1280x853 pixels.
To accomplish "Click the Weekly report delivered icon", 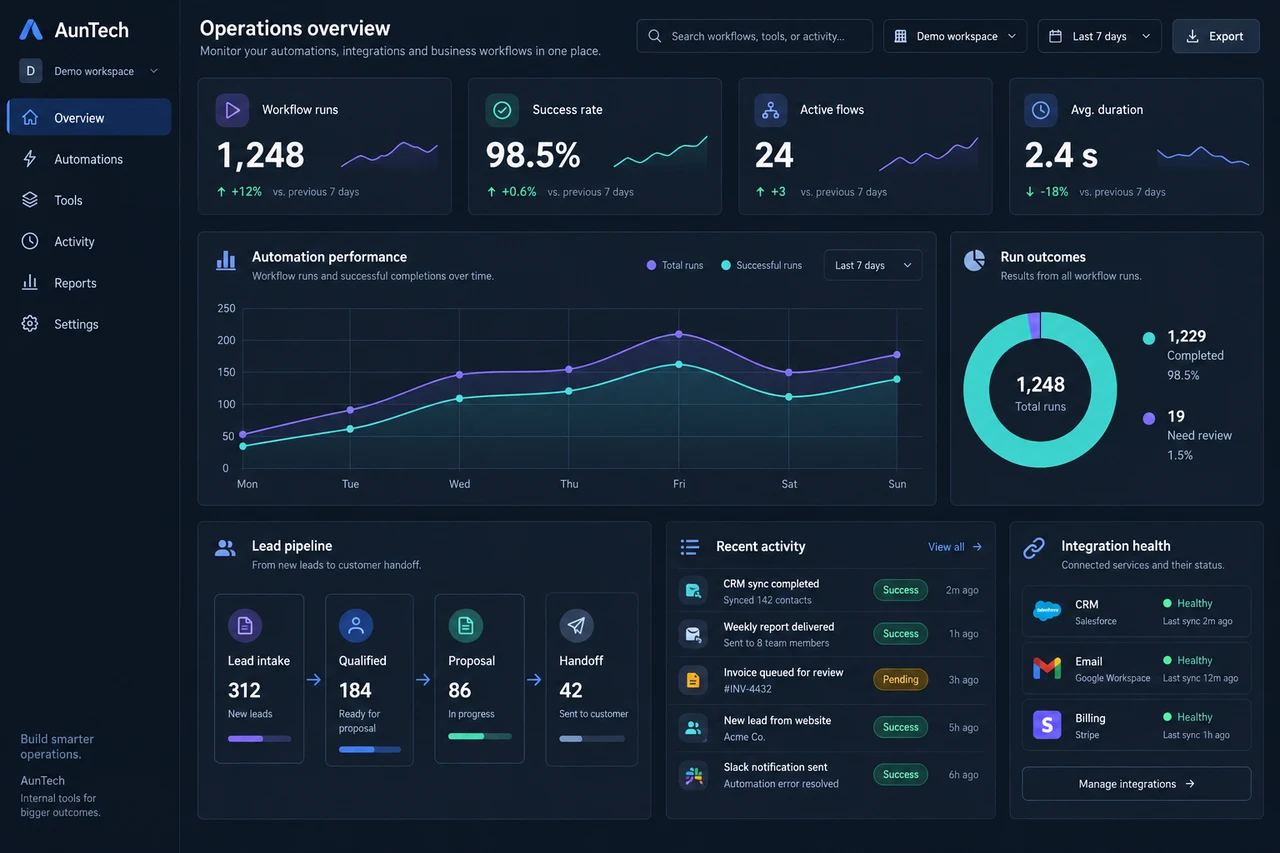I will click(x=692, y=634).
